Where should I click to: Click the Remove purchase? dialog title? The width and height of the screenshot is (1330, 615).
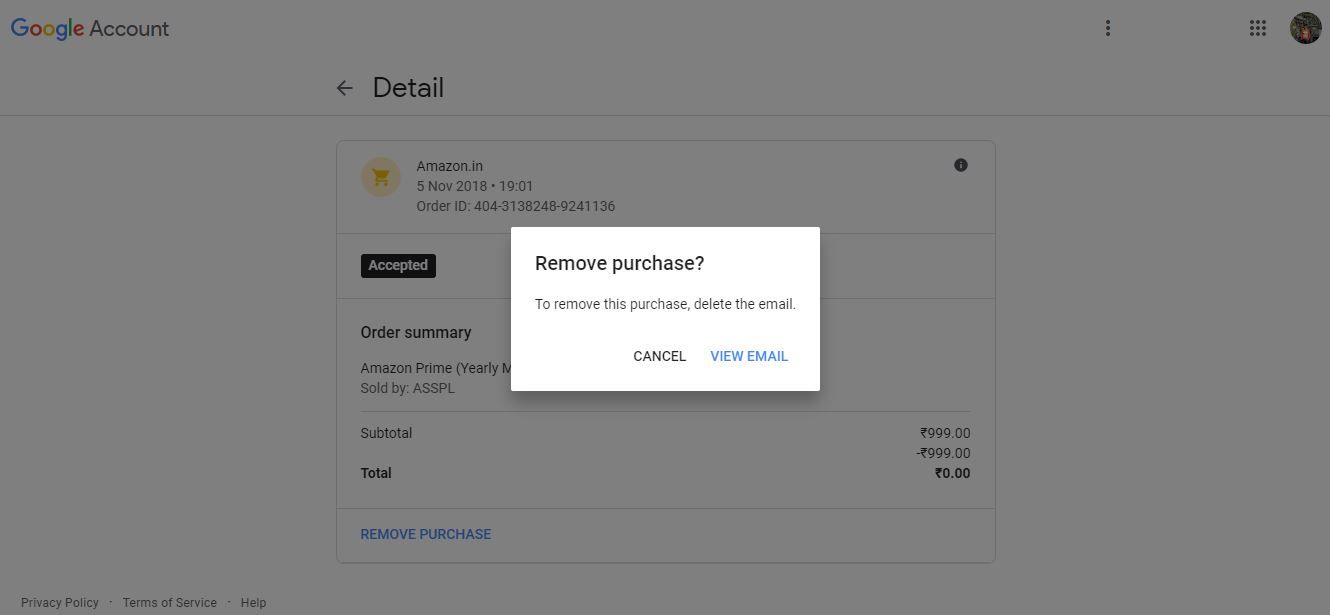tap(619, 263)
